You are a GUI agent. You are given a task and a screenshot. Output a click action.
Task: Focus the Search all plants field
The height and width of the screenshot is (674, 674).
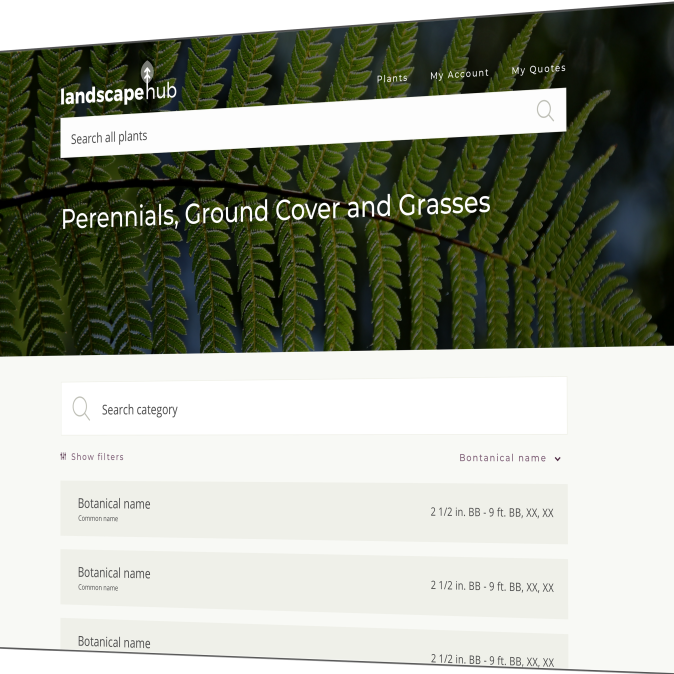(290, 128)
